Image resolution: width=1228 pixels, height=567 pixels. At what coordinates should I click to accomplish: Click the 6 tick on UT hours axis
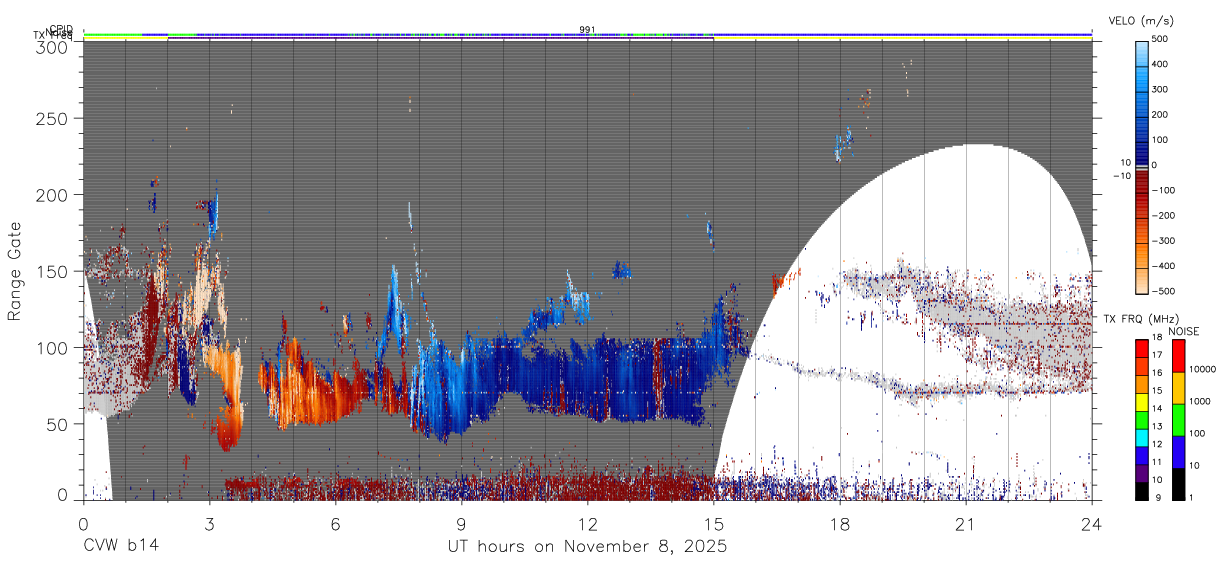click(x=335, y=522)
